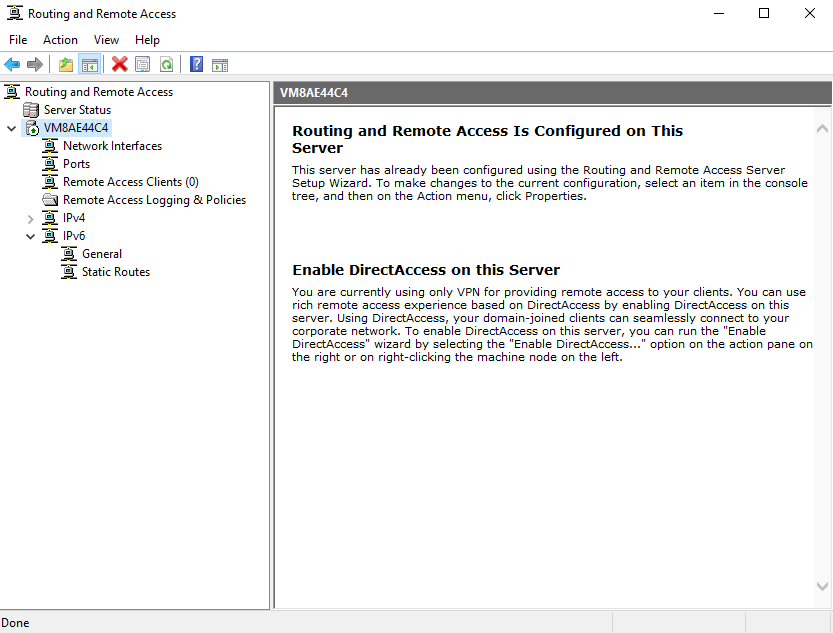
Task: Click the Ports node icon
Action: (x=50, y=164)
